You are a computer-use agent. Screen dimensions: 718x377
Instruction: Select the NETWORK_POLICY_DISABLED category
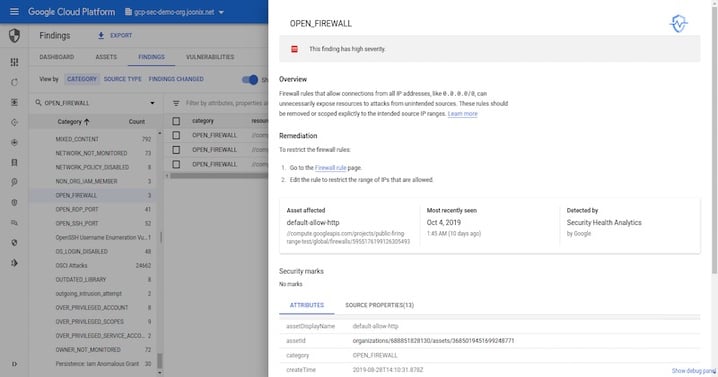click(92, 167)
